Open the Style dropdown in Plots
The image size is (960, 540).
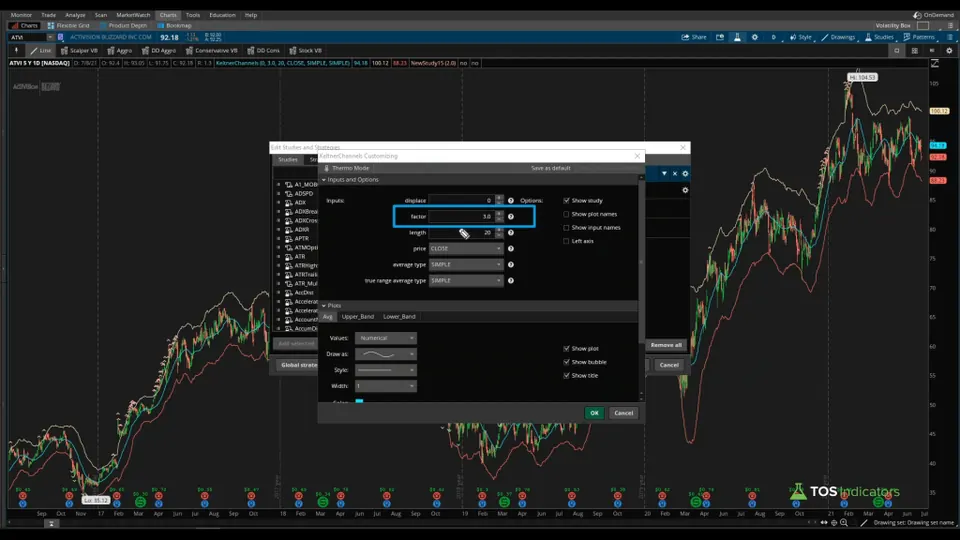(386, 370)
